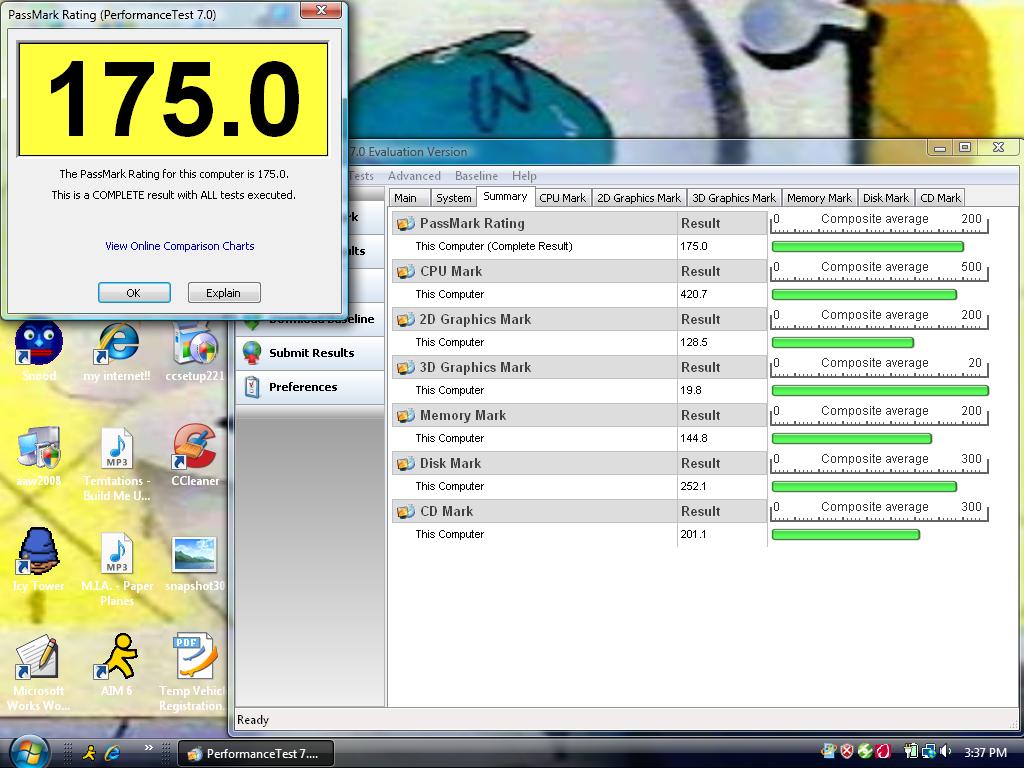The width and height of the screenshot is (1024, 768).
Task: Open the Microsoft Works Word shortcut
Action: [x=39, y=657]
